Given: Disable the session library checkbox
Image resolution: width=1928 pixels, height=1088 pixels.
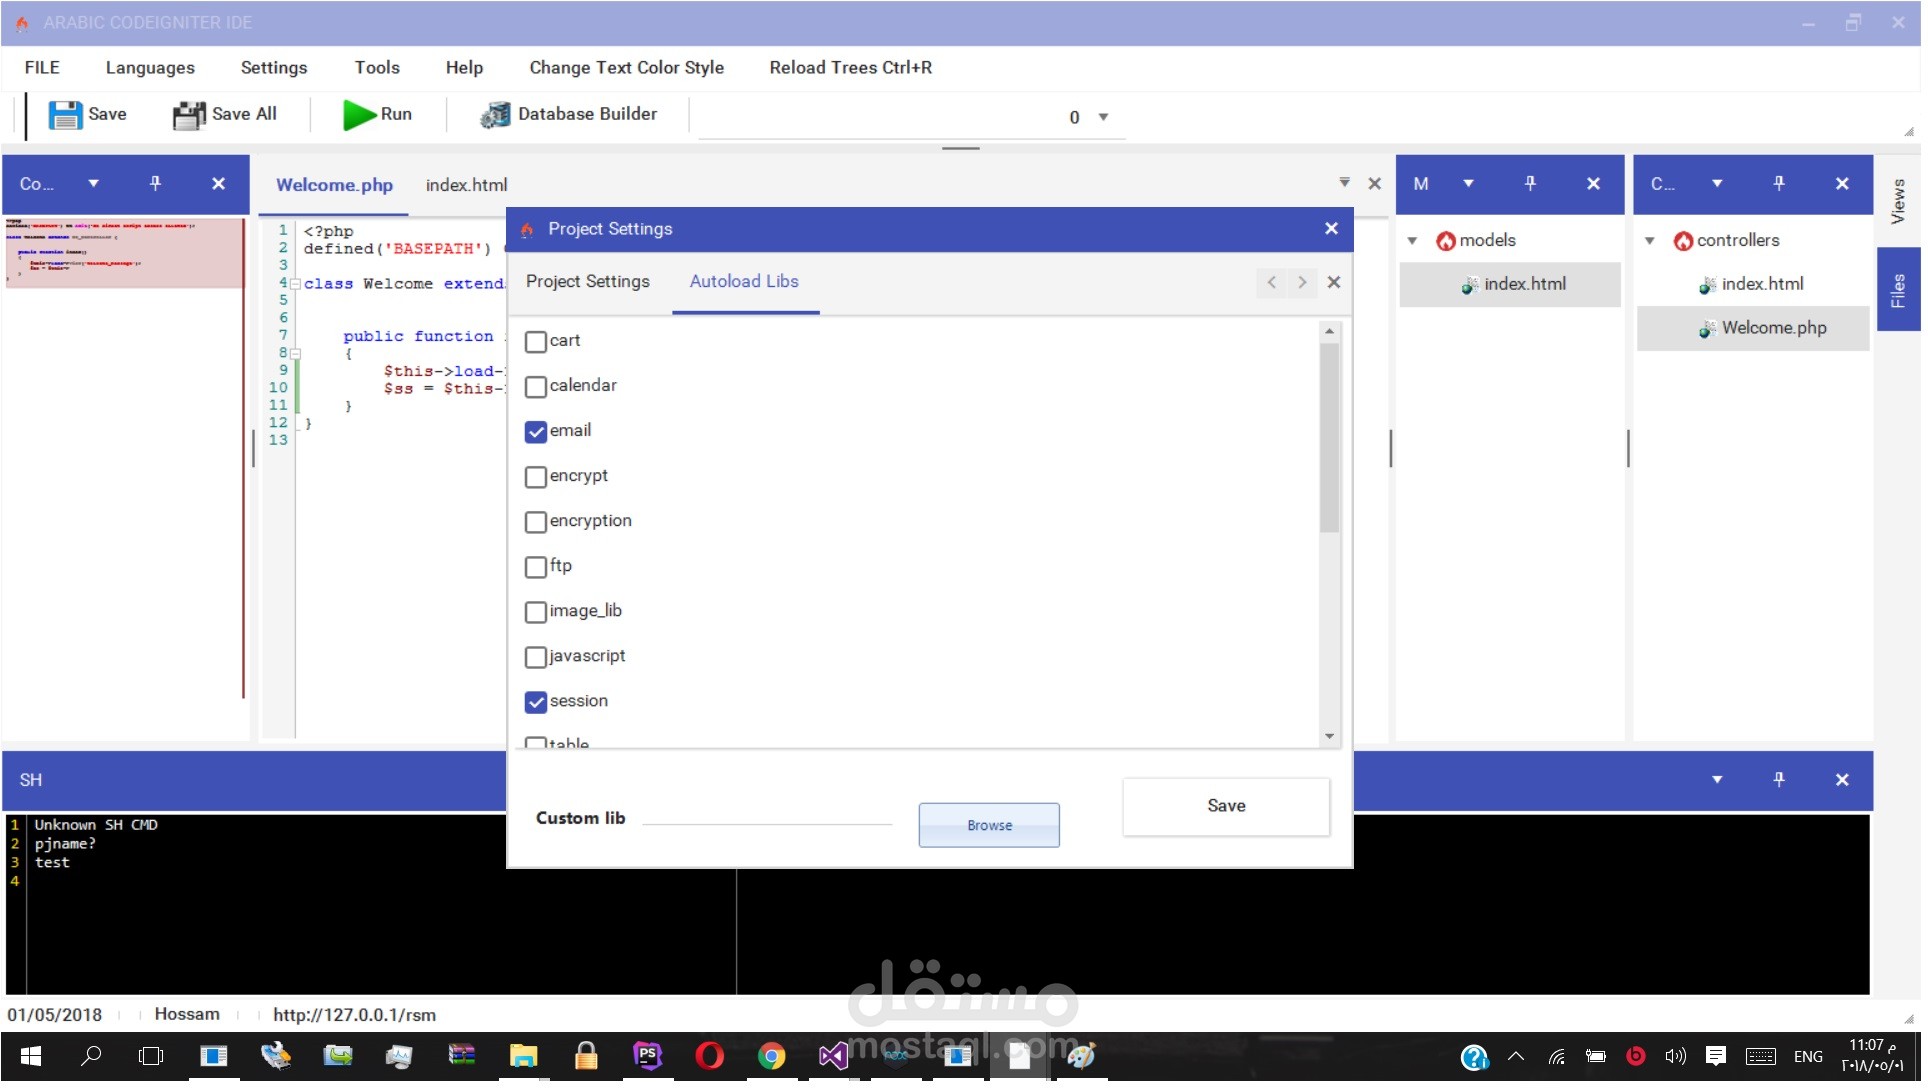Looking at the screenshot, I should (x=536, y=701).
